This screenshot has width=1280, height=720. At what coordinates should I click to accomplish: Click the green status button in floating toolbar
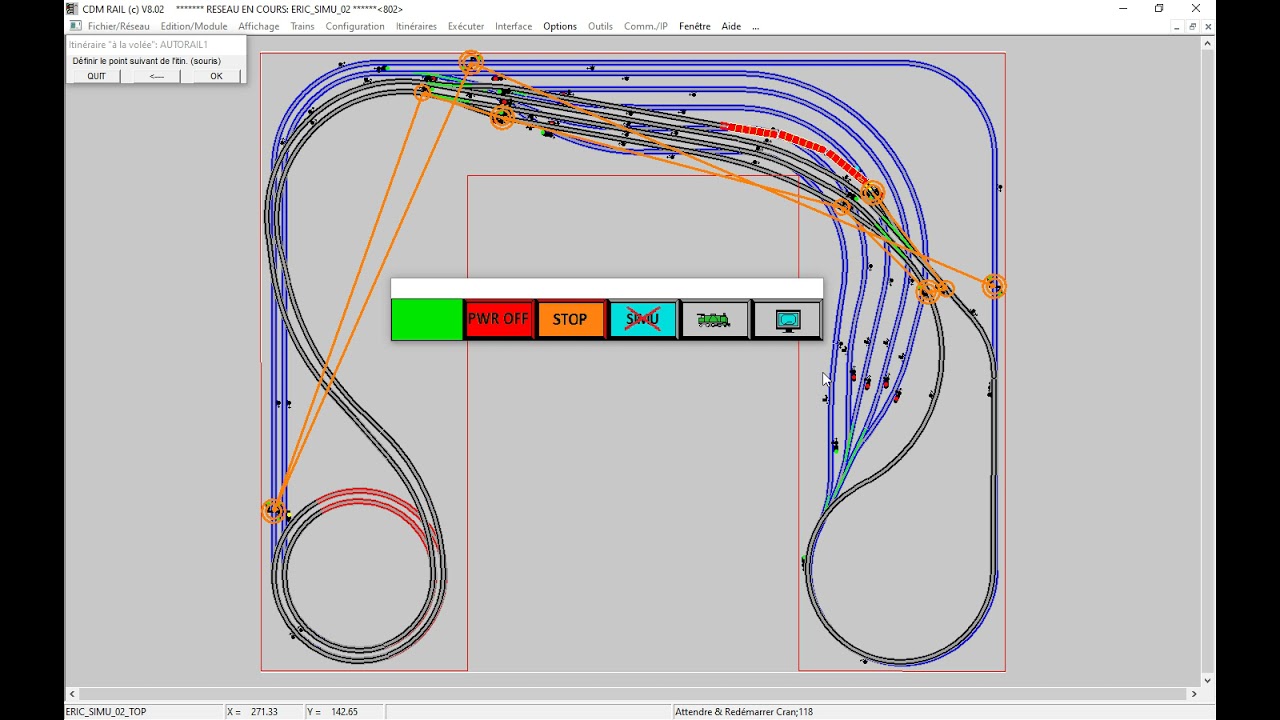427,319
